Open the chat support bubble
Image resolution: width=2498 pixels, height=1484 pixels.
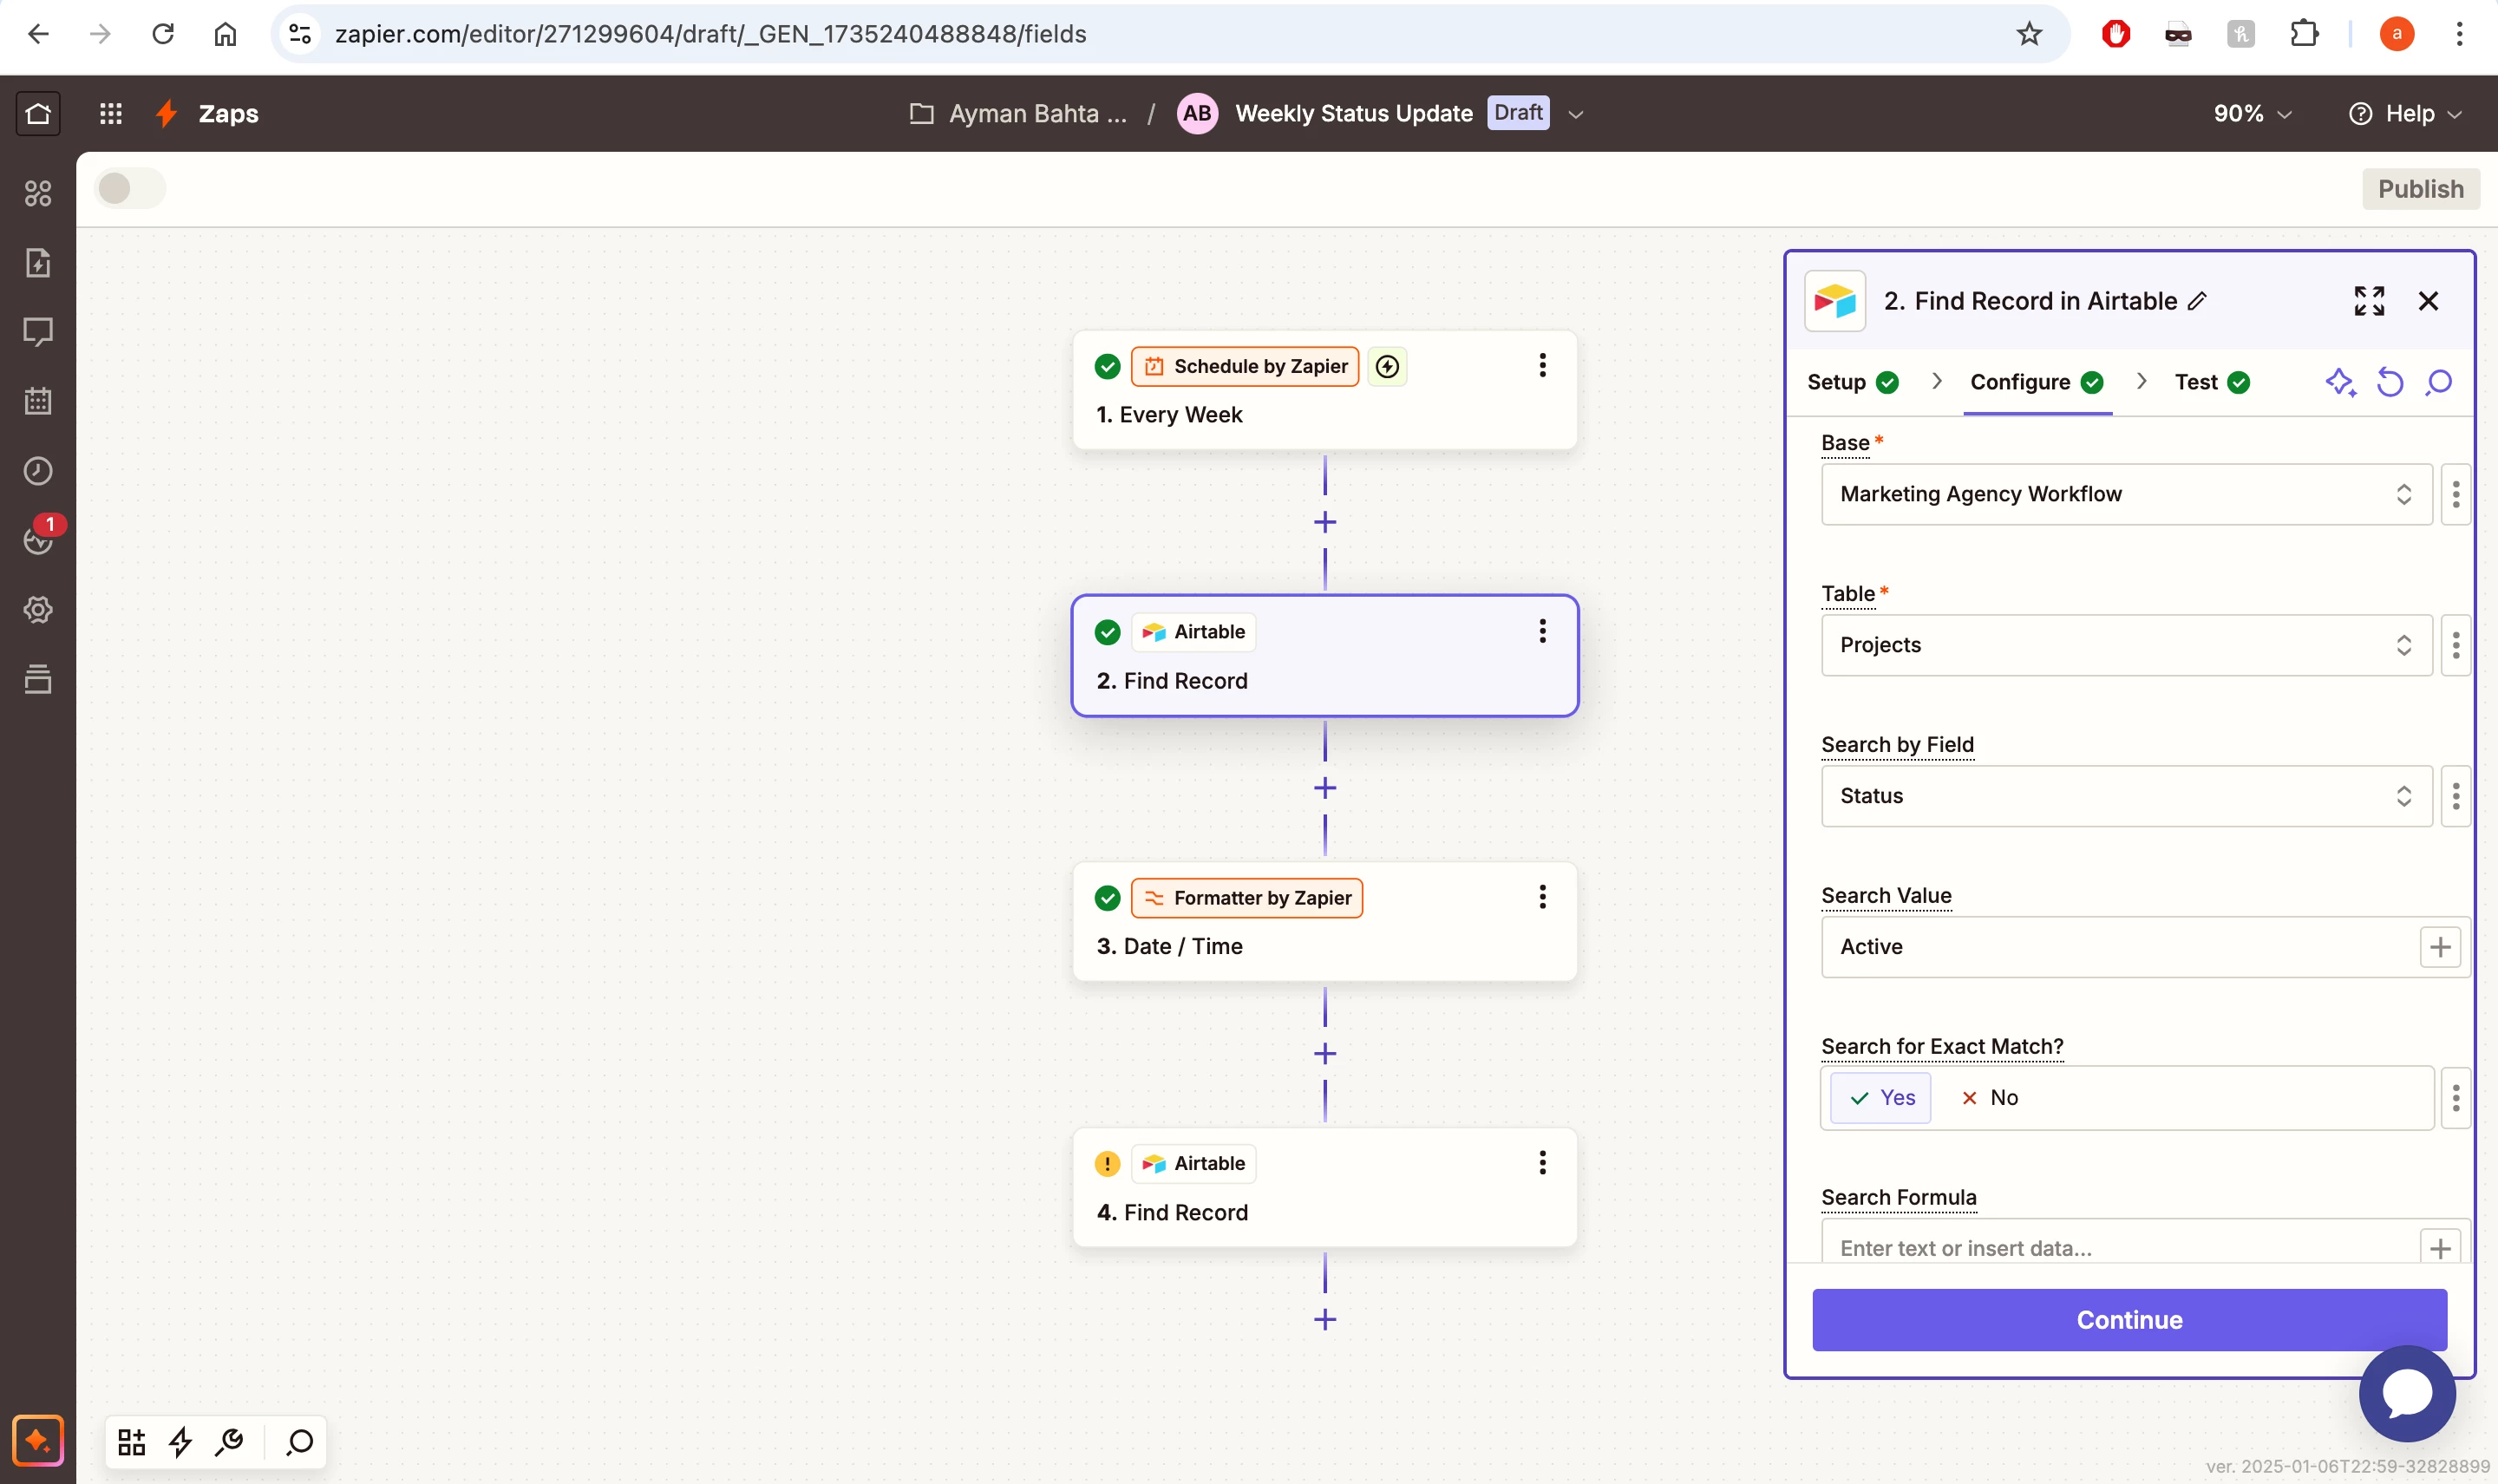pyautogui.click(x=2406, y=1393)
